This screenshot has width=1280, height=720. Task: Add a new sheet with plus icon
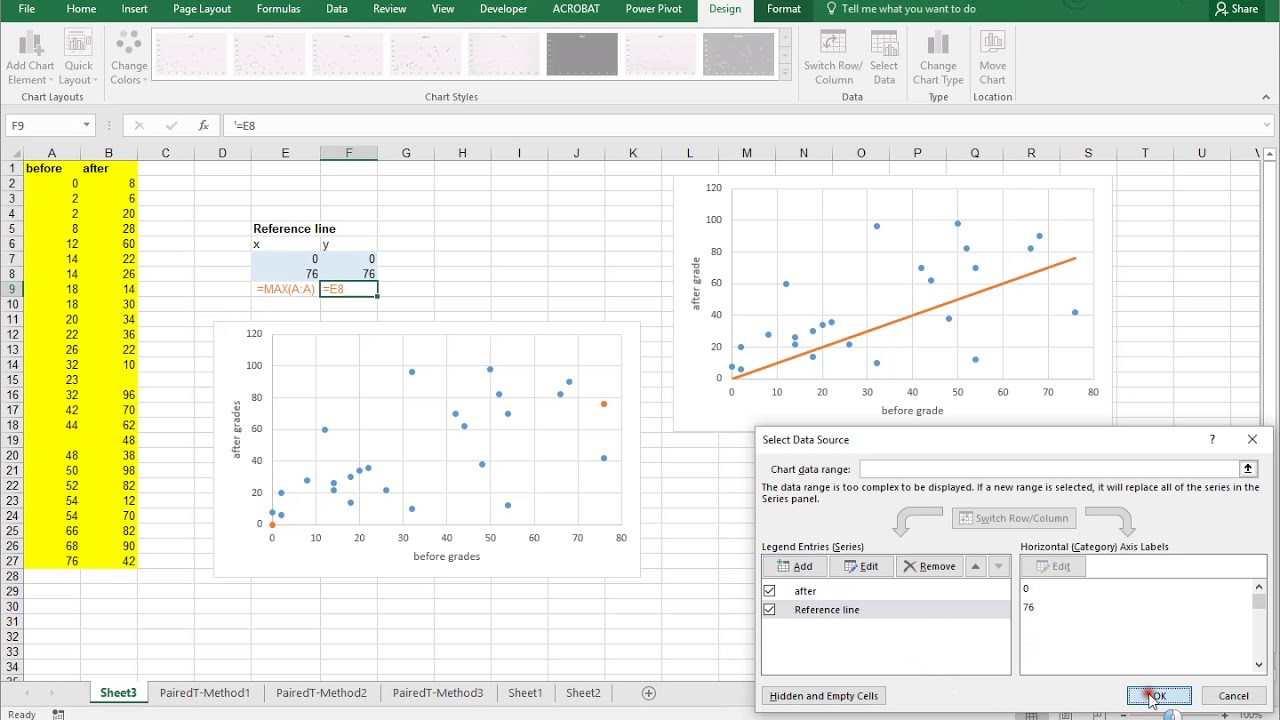pyautogui.click(x=648, y=693)
